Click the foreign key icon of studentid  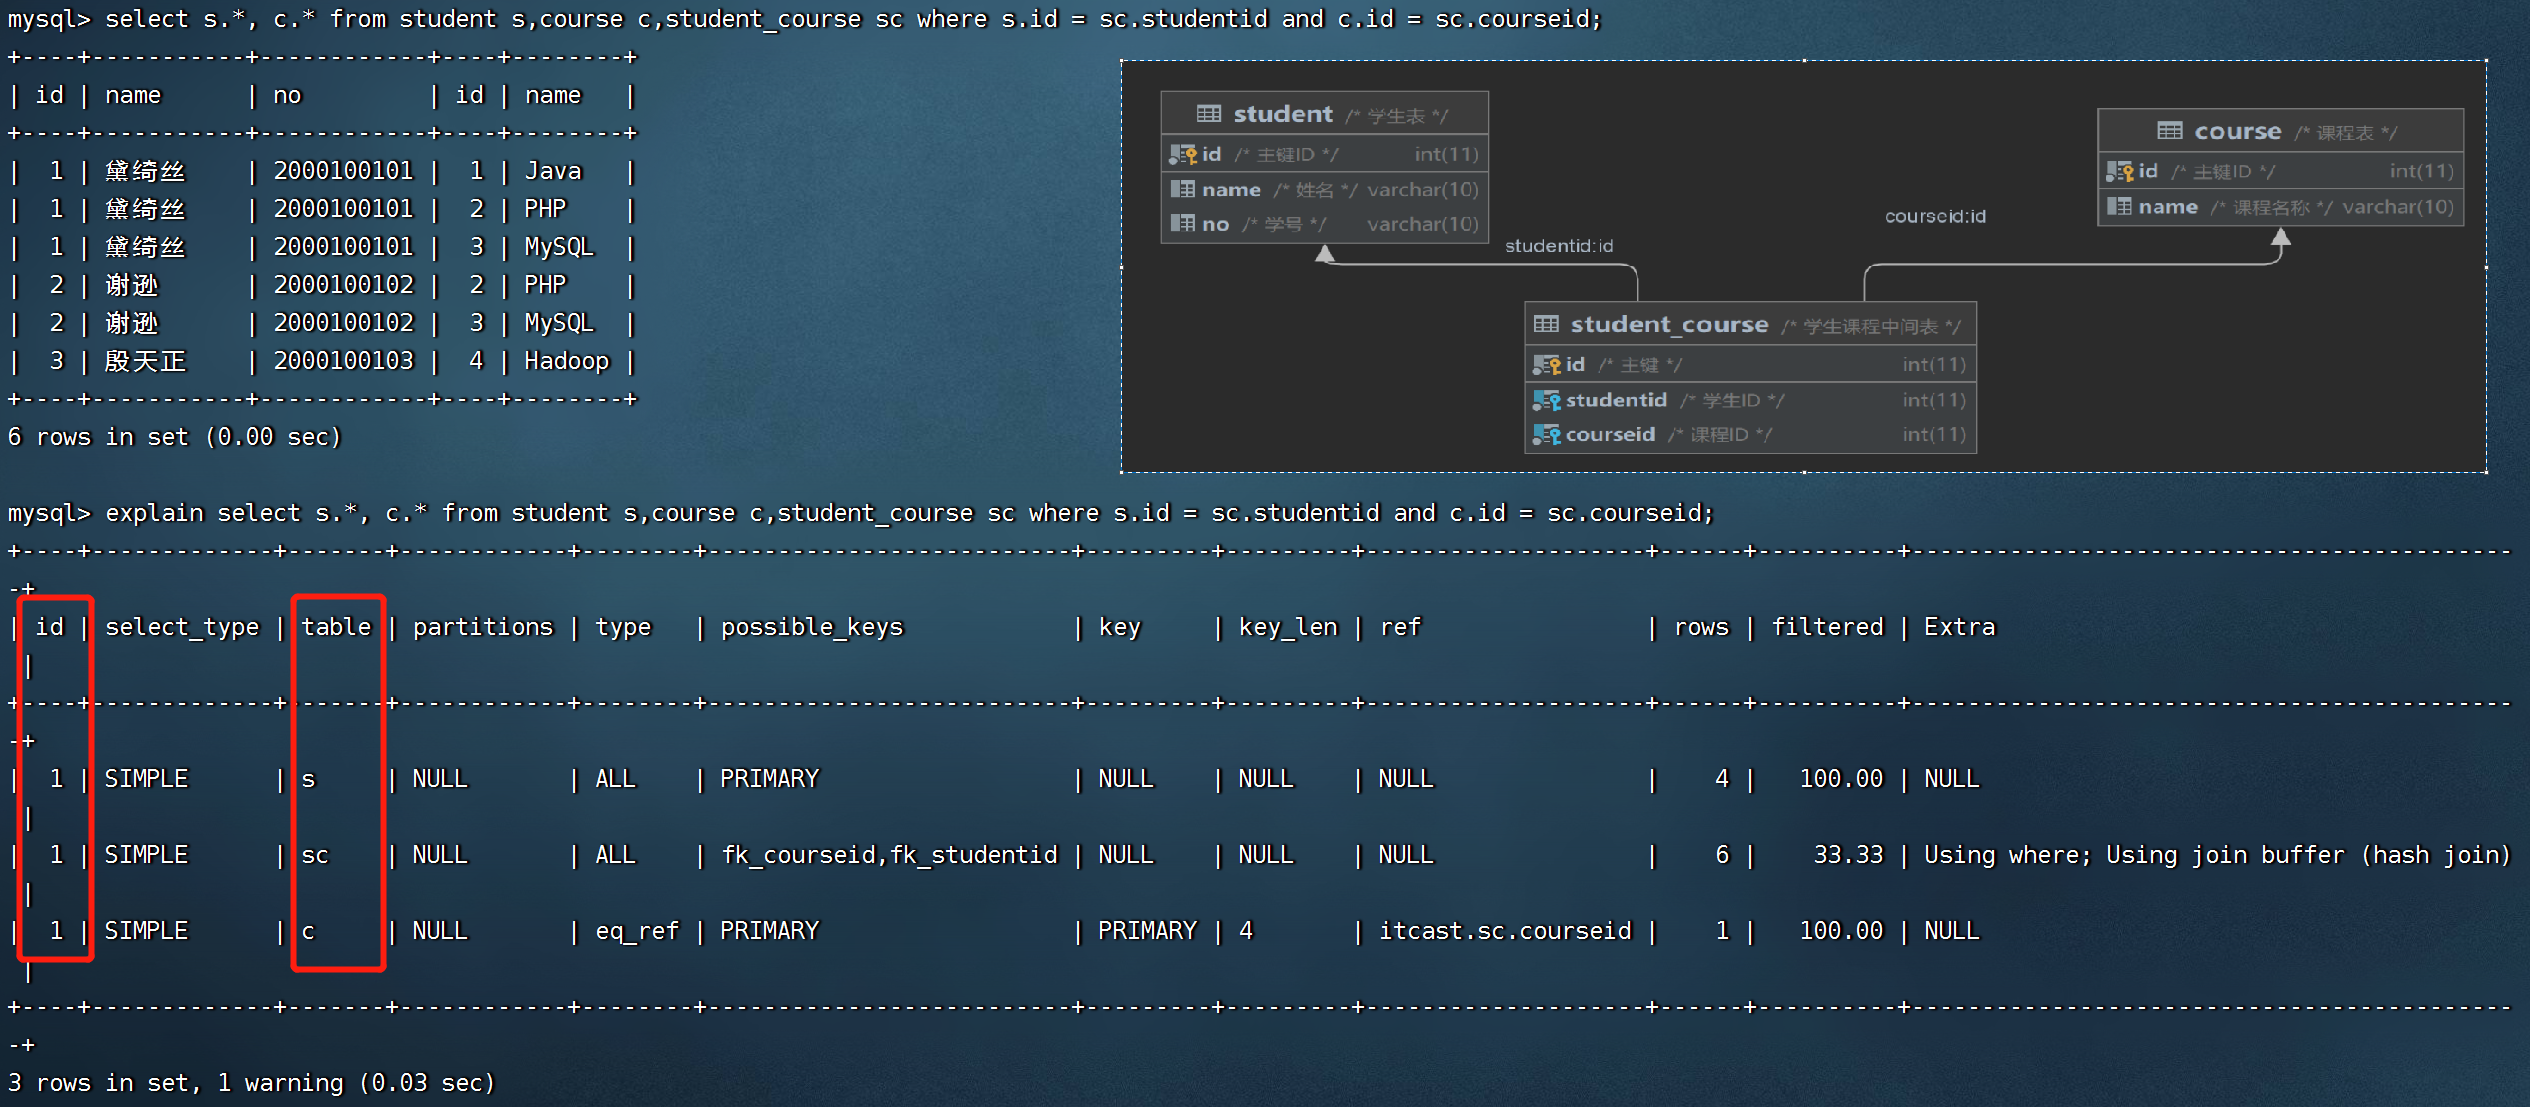(x=1547, y=400)
